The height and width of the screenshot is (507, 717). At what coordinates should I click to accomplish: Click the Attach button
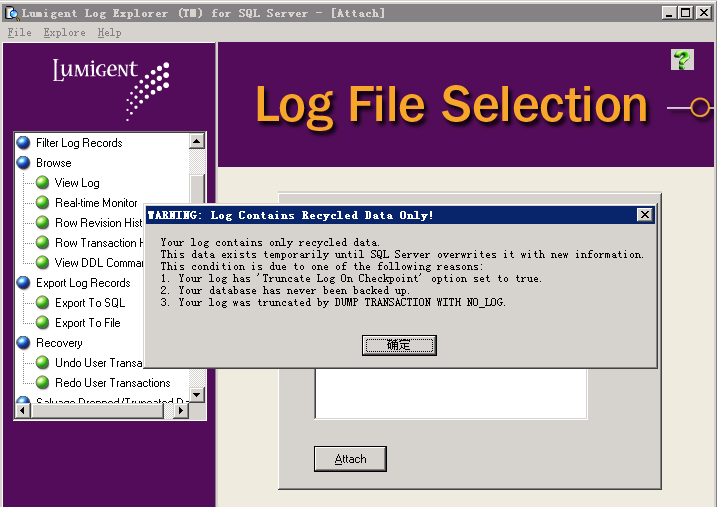pos(350,459)
